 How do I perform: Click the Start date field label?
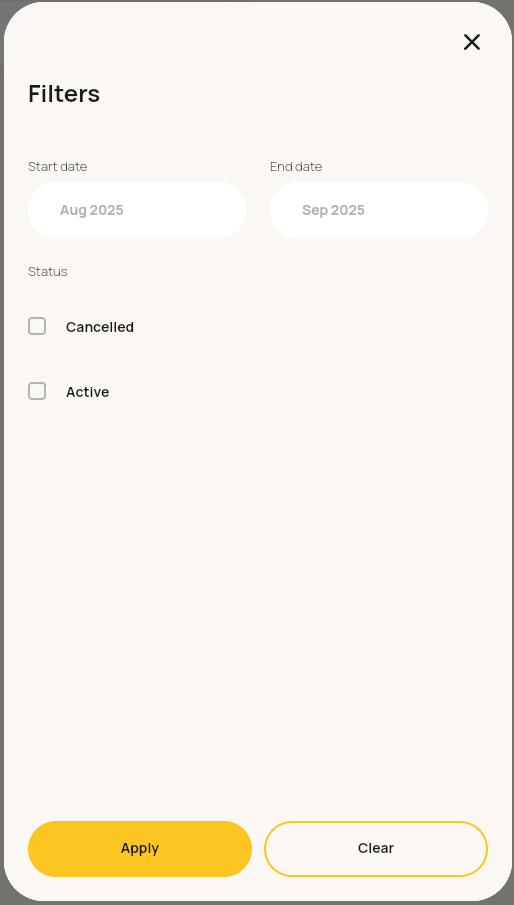pos(58,166)
